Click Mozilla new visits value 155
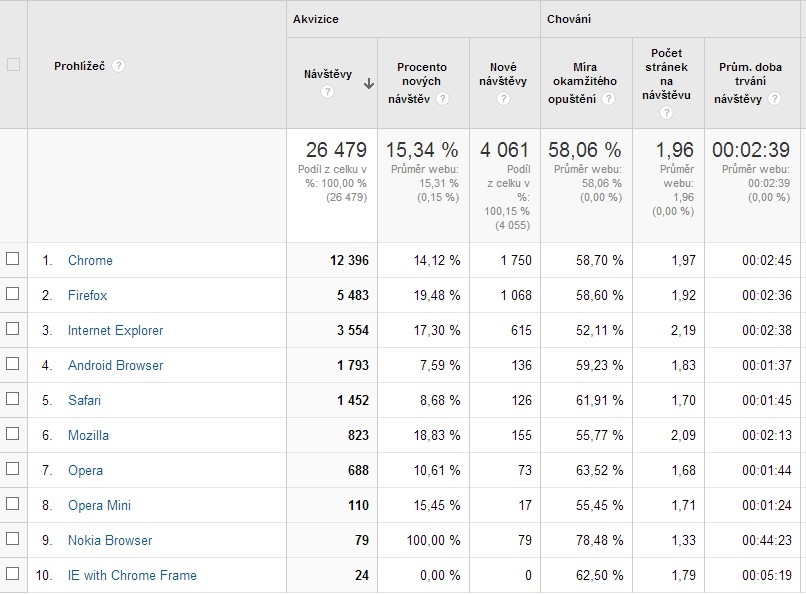Image resolution: width=806 pixels, height=594 pixels. tap(521, 435)
